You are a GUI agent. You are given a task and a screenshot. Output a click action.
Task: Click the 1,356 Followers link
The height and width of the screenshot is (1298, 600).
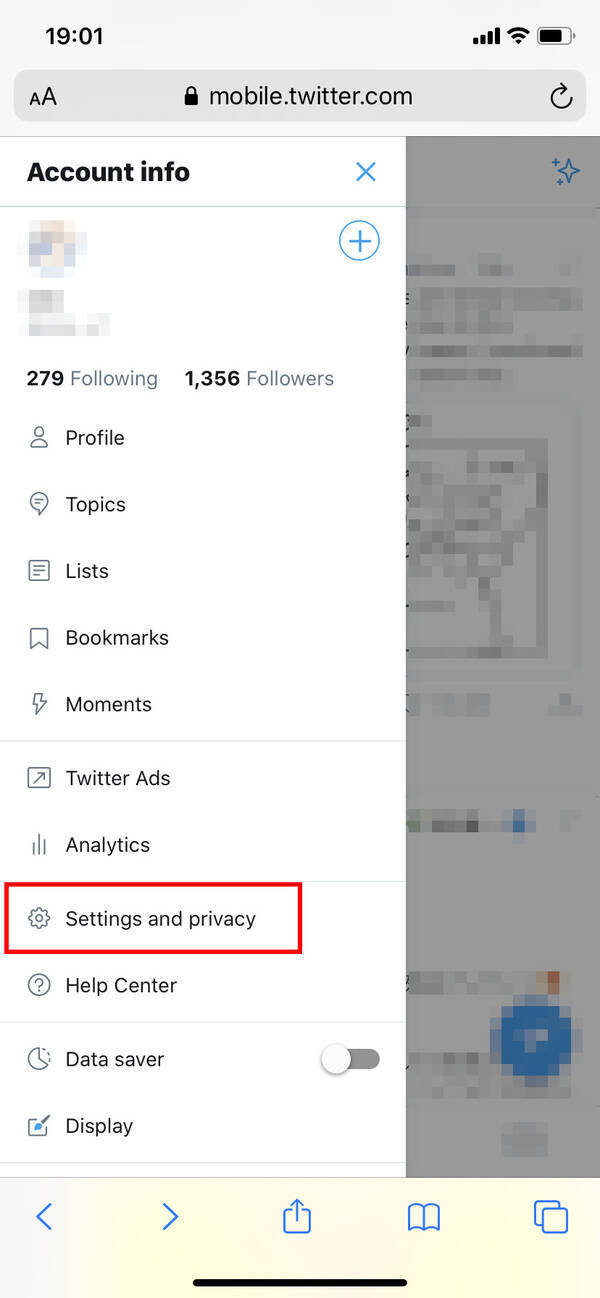tap(259, 379)
